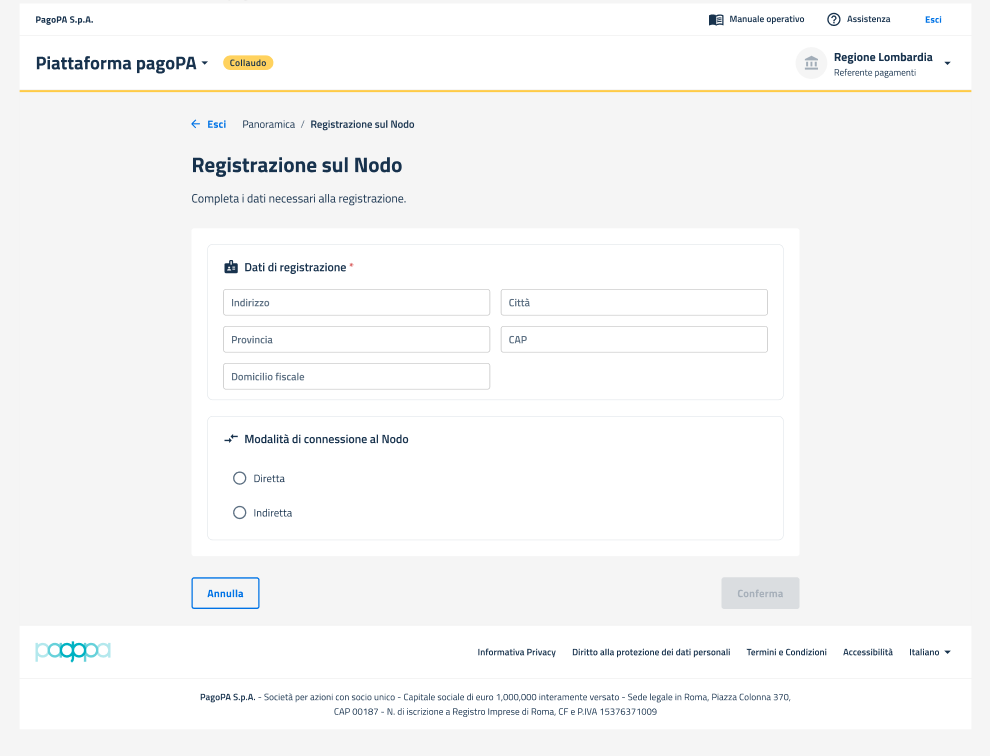990x756 pixels.
Task: Open the Informativa Privacy footer link
Action: pyautogui.click(x=516, y=652)
